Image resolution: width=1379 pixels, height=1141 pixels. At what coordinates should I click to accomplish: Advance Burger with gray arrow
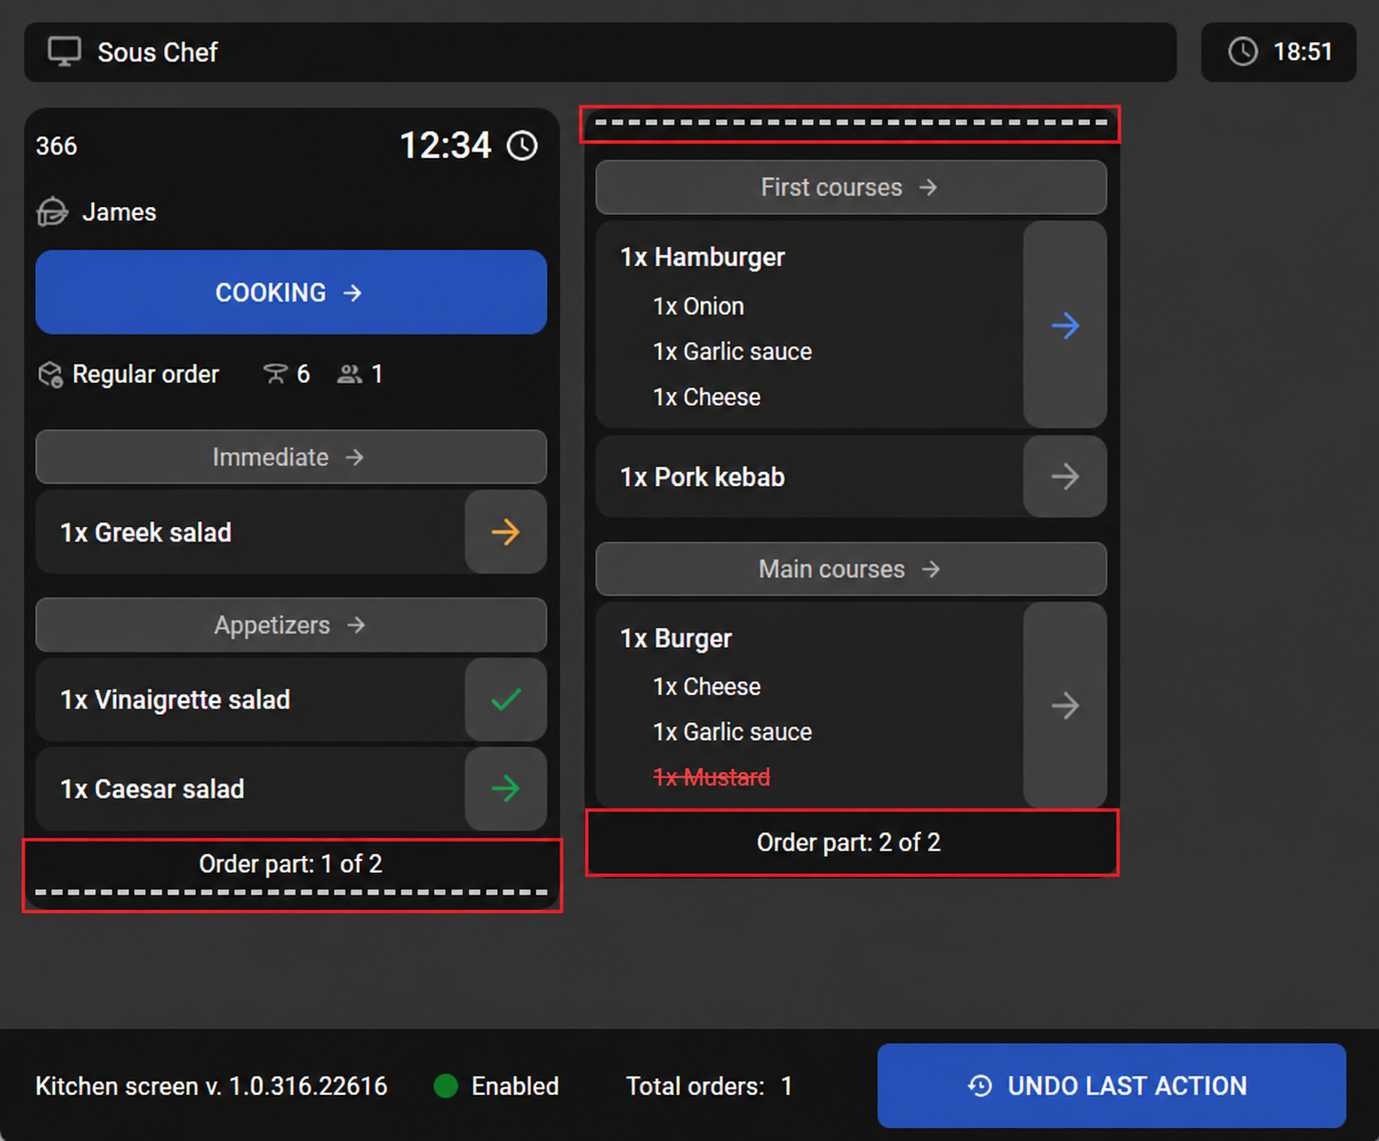point(1065,705)
